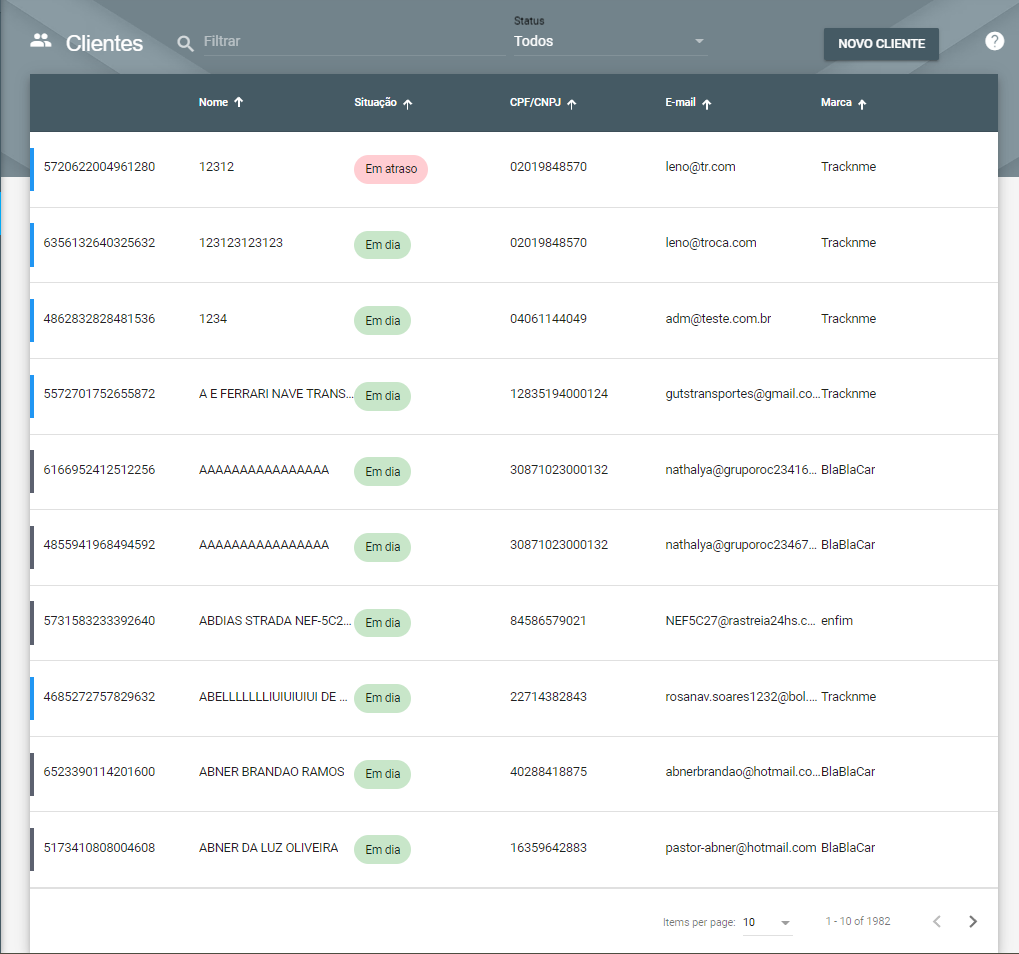
Task: Sort by Marca arrow icon
Action: [x=862, y=104]
